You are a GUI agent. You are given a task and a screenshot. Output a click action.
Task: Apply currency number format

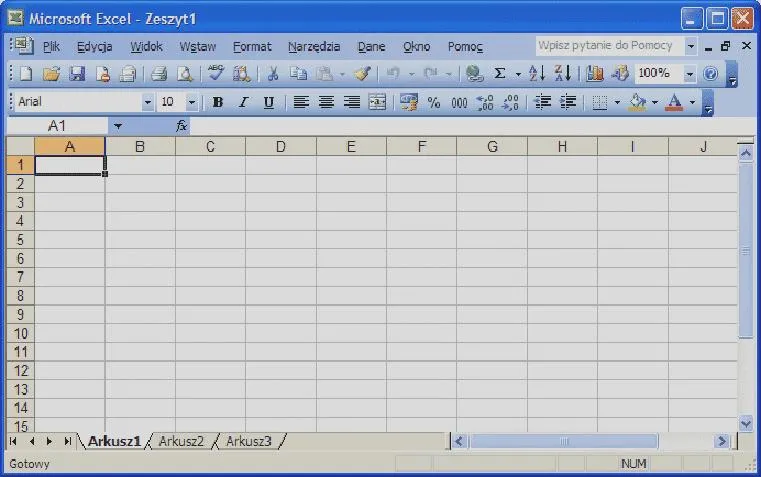[408, 102]
